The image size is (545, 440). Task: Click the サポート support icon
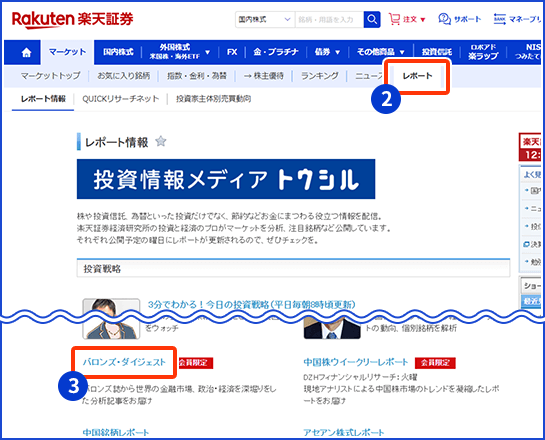444,19
